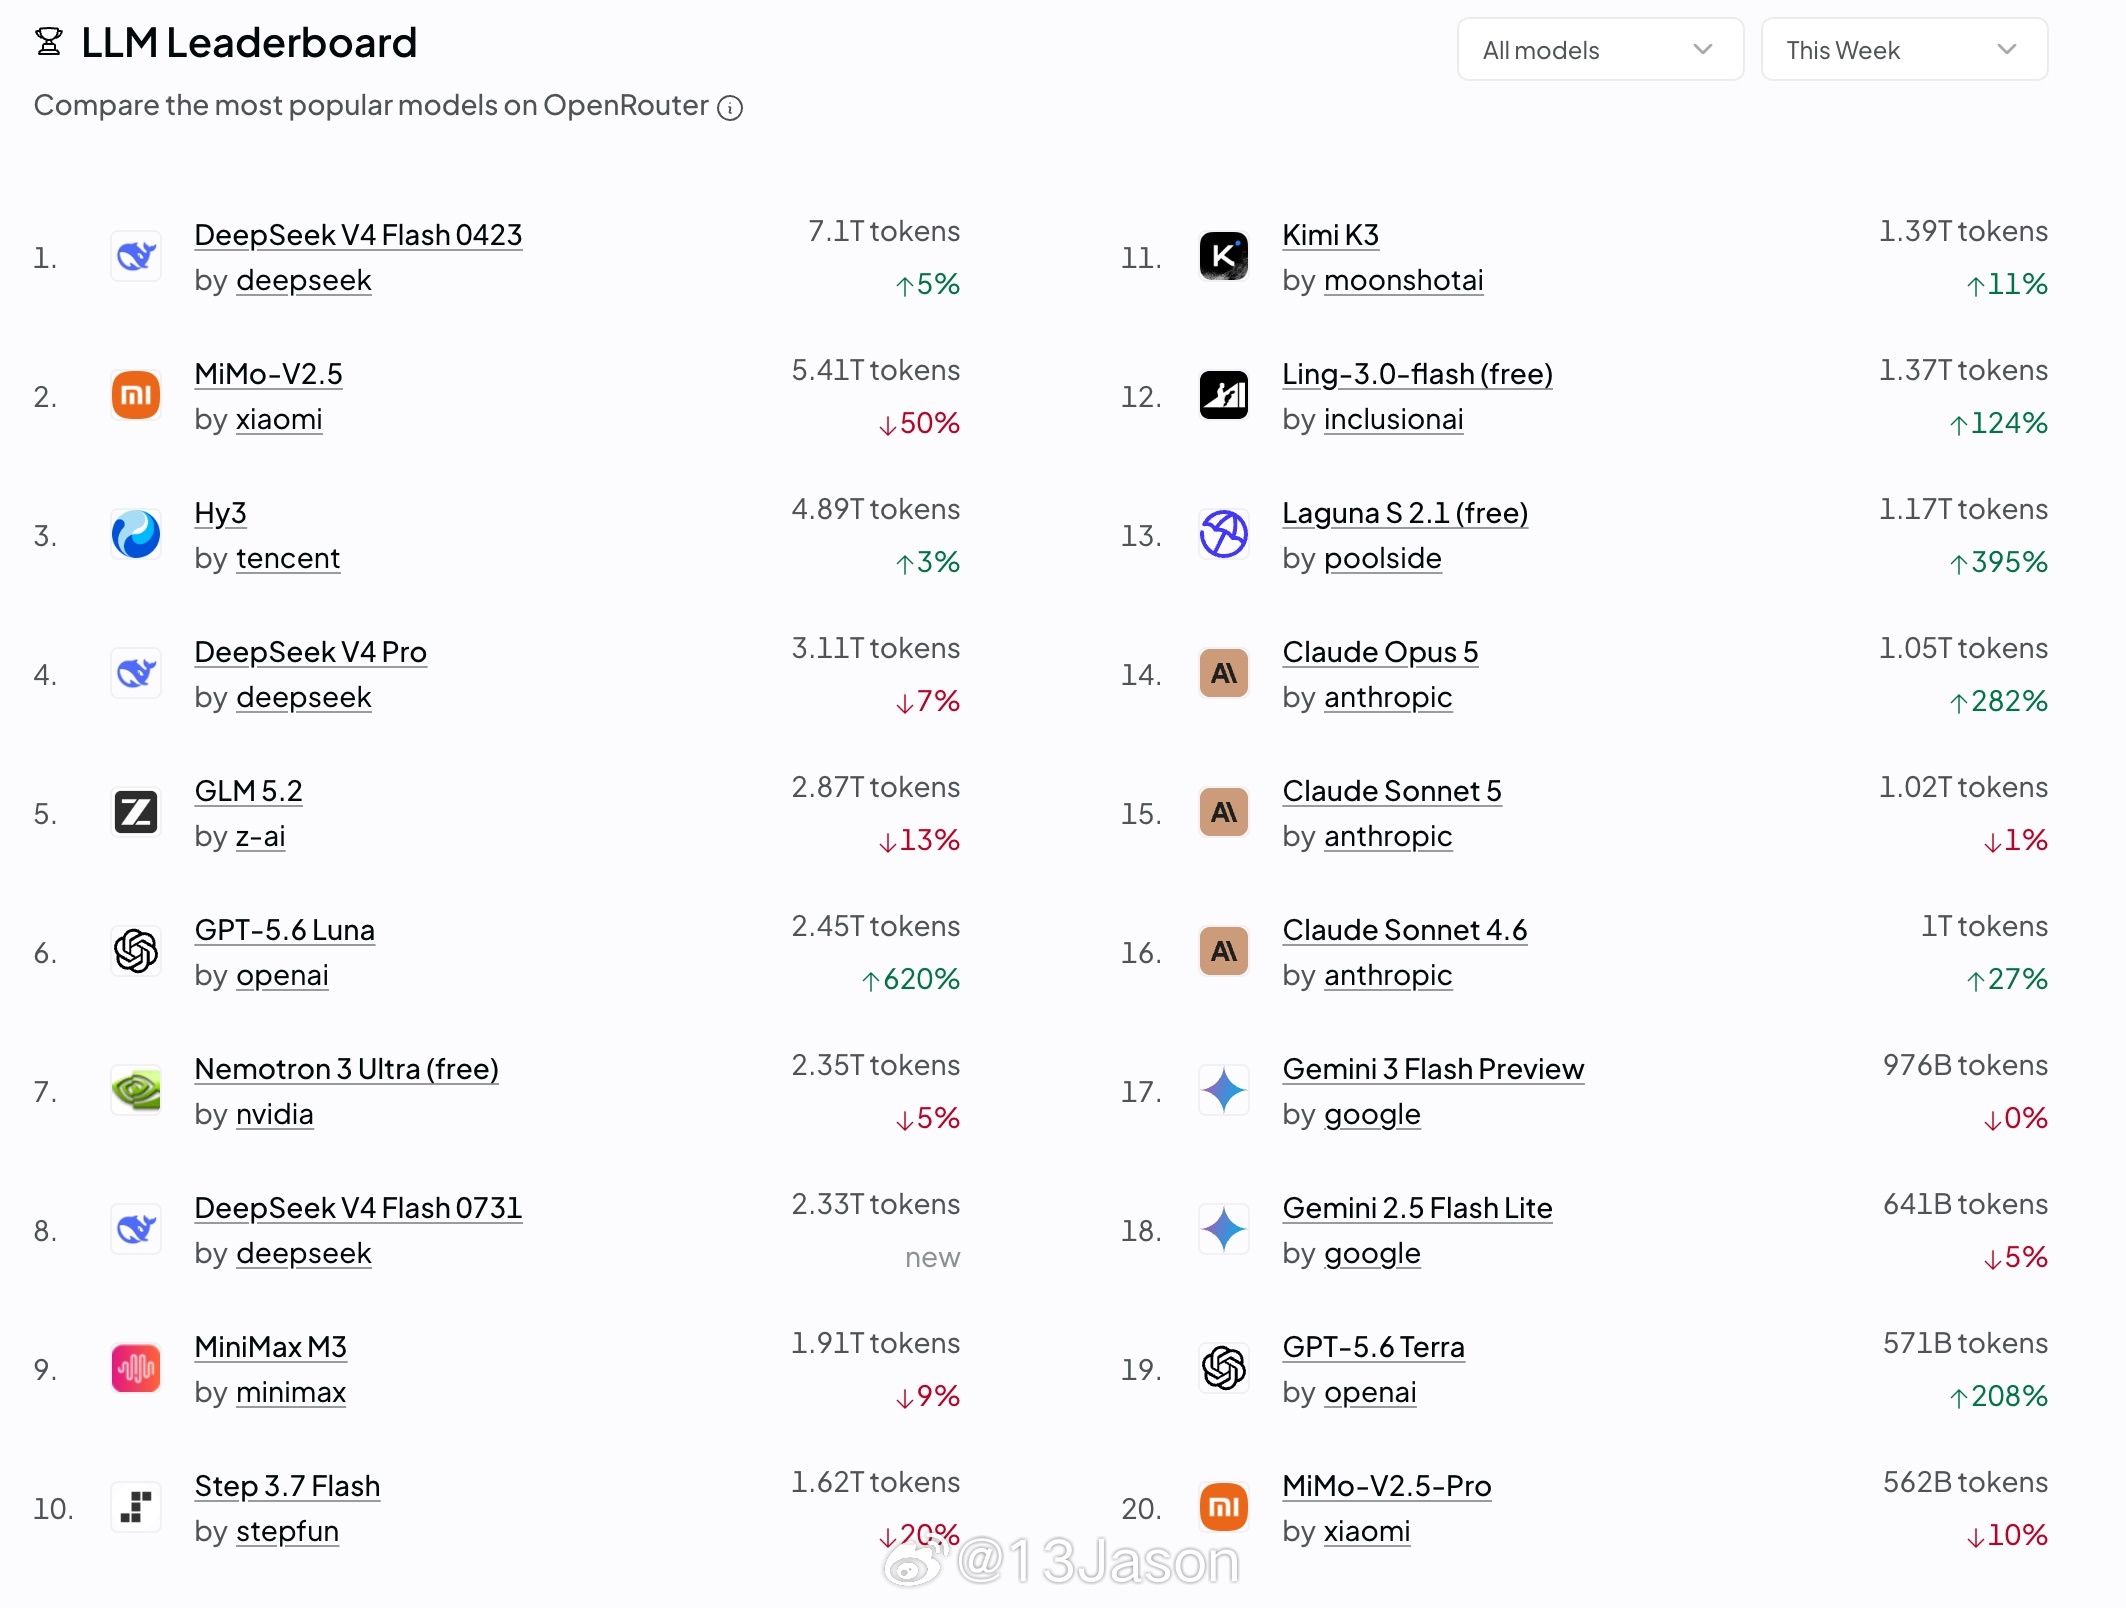Click the info icon beside OpenRouter description

click(x=730, y=108)
